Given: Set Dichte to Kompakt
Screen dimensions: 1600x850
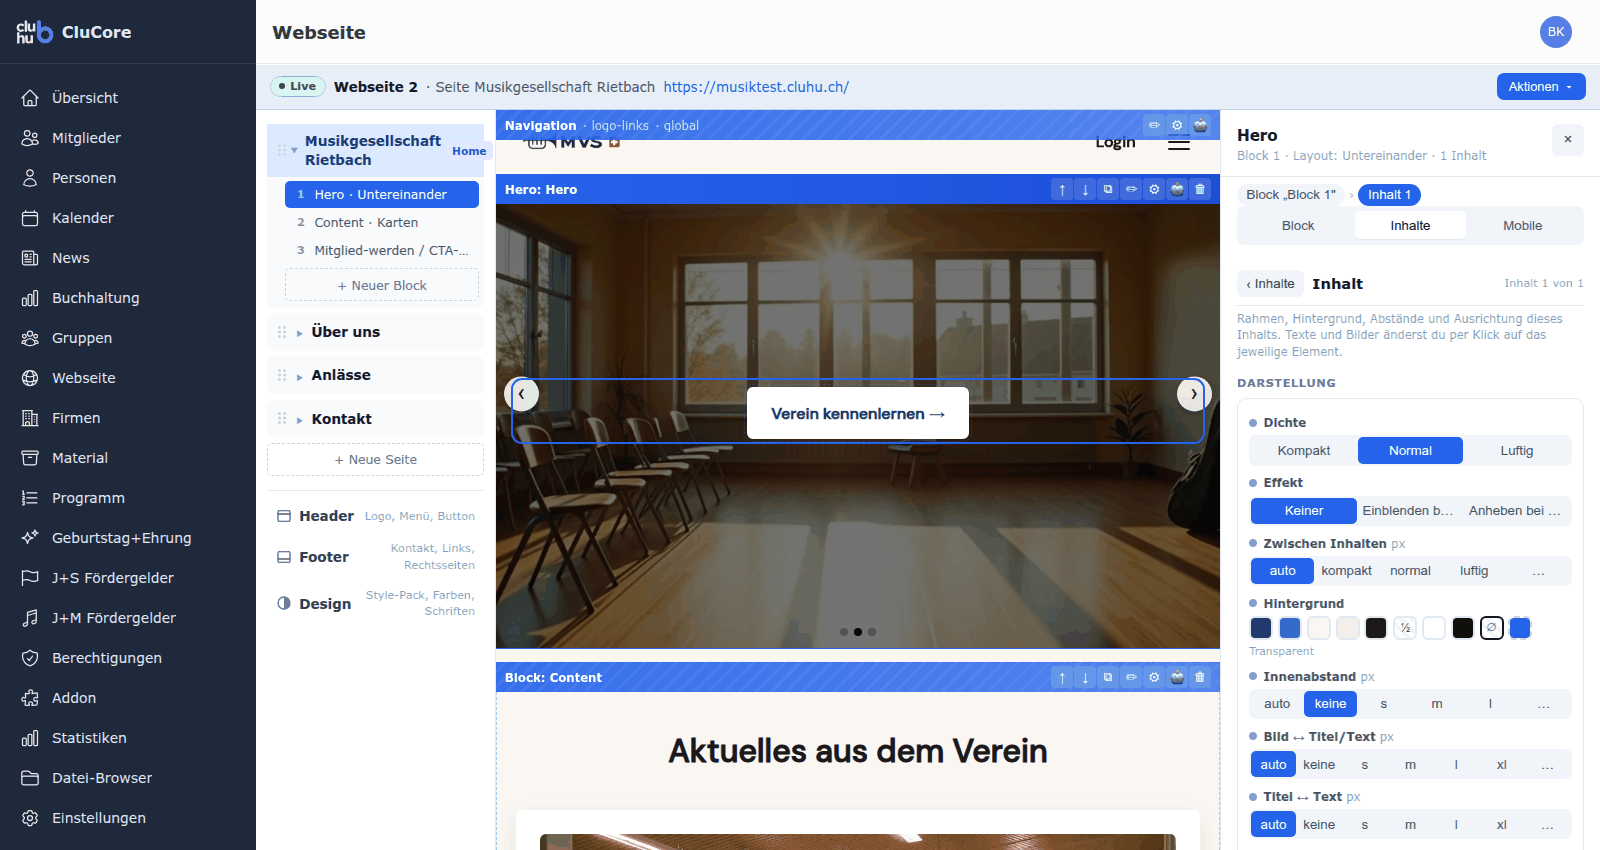Looking at the screenshot, I should pyautogui.click(x=1304, y=451).
